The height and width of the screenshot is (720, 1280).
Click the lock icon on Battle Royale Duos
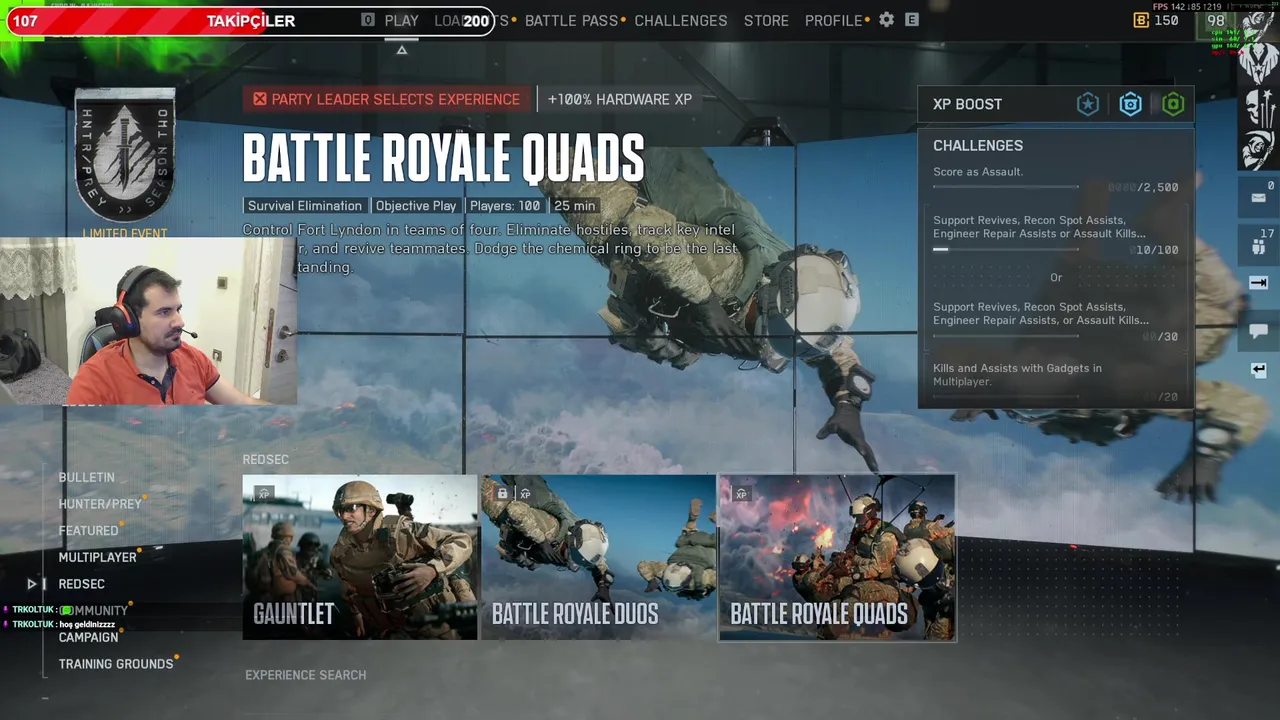coord(503,493)
